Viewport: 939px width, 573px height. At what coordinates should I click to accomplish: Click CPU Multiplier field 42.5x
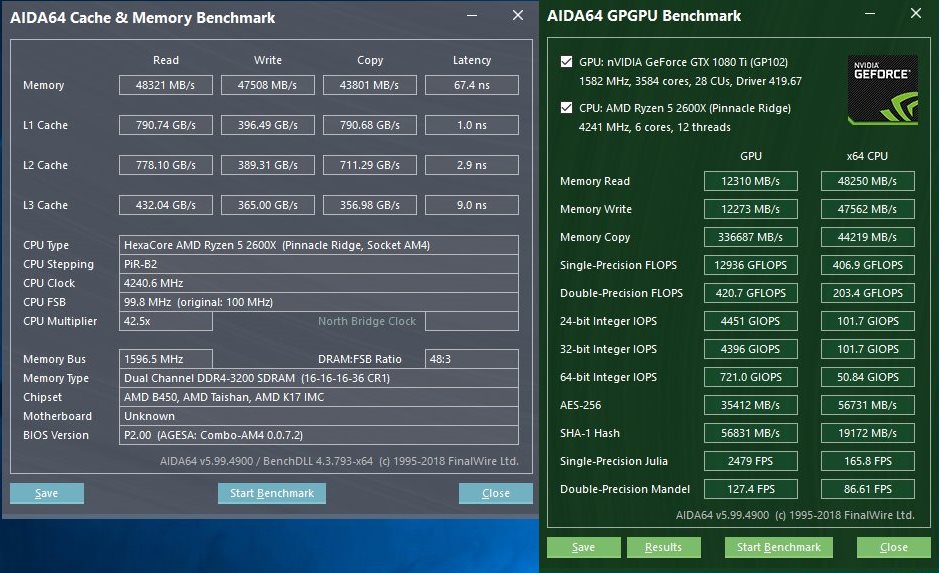pyautogui.click(x=166, y=321)
